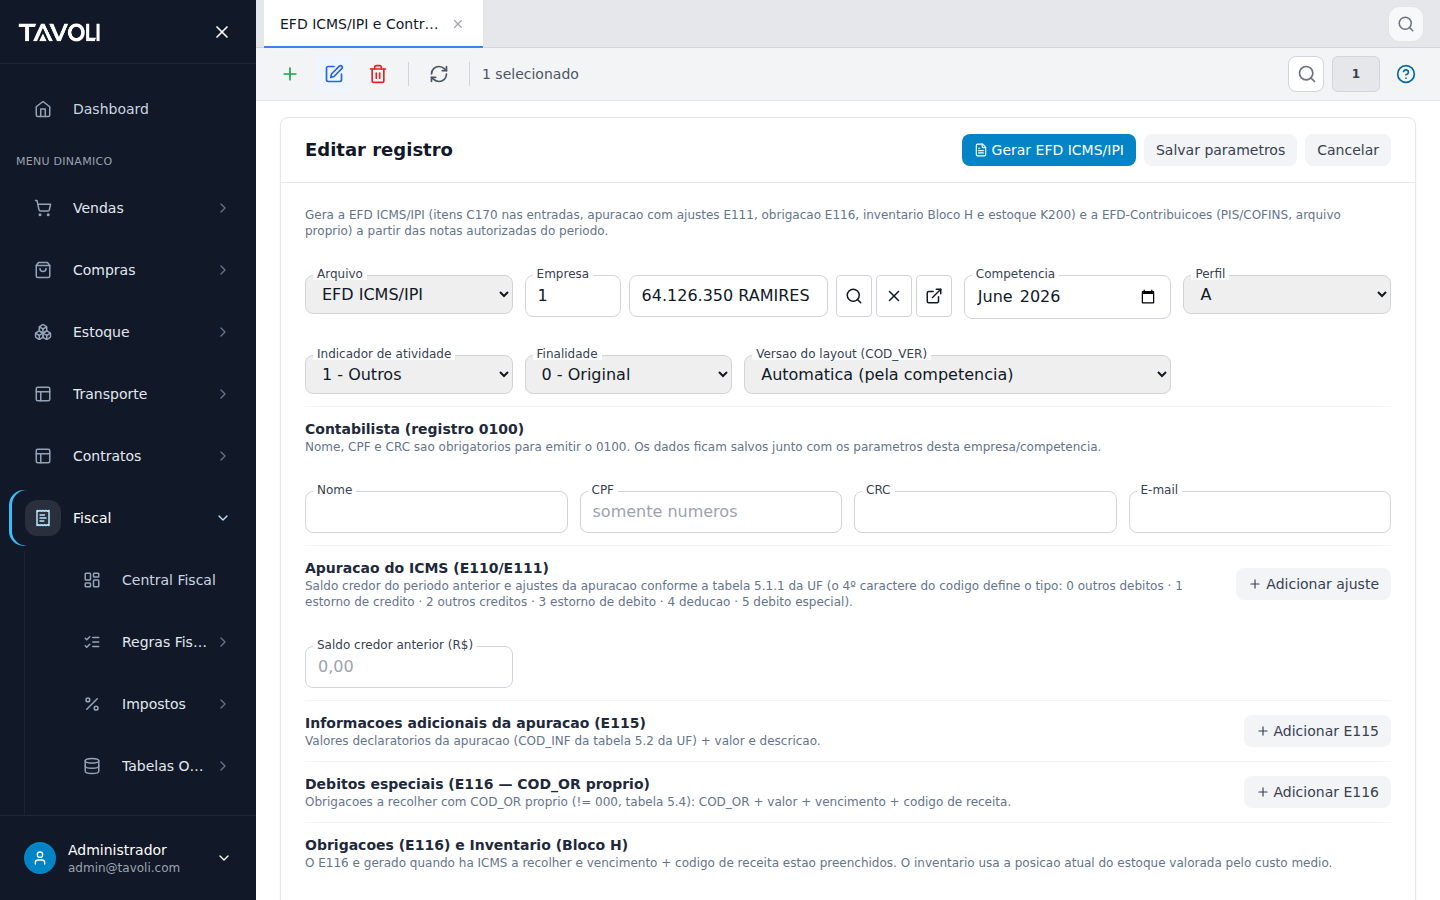Open the Perfil dropdown
The height and width of the screenshot is (900, 1440).
1287,295
